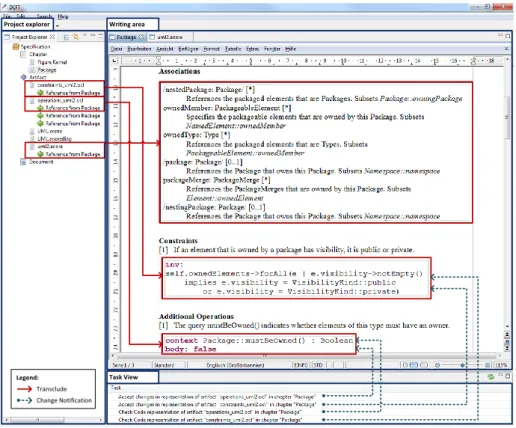516x428 pixels.
Task: Select side-by-side page view layout icon
Action: (x=414, y=365)
